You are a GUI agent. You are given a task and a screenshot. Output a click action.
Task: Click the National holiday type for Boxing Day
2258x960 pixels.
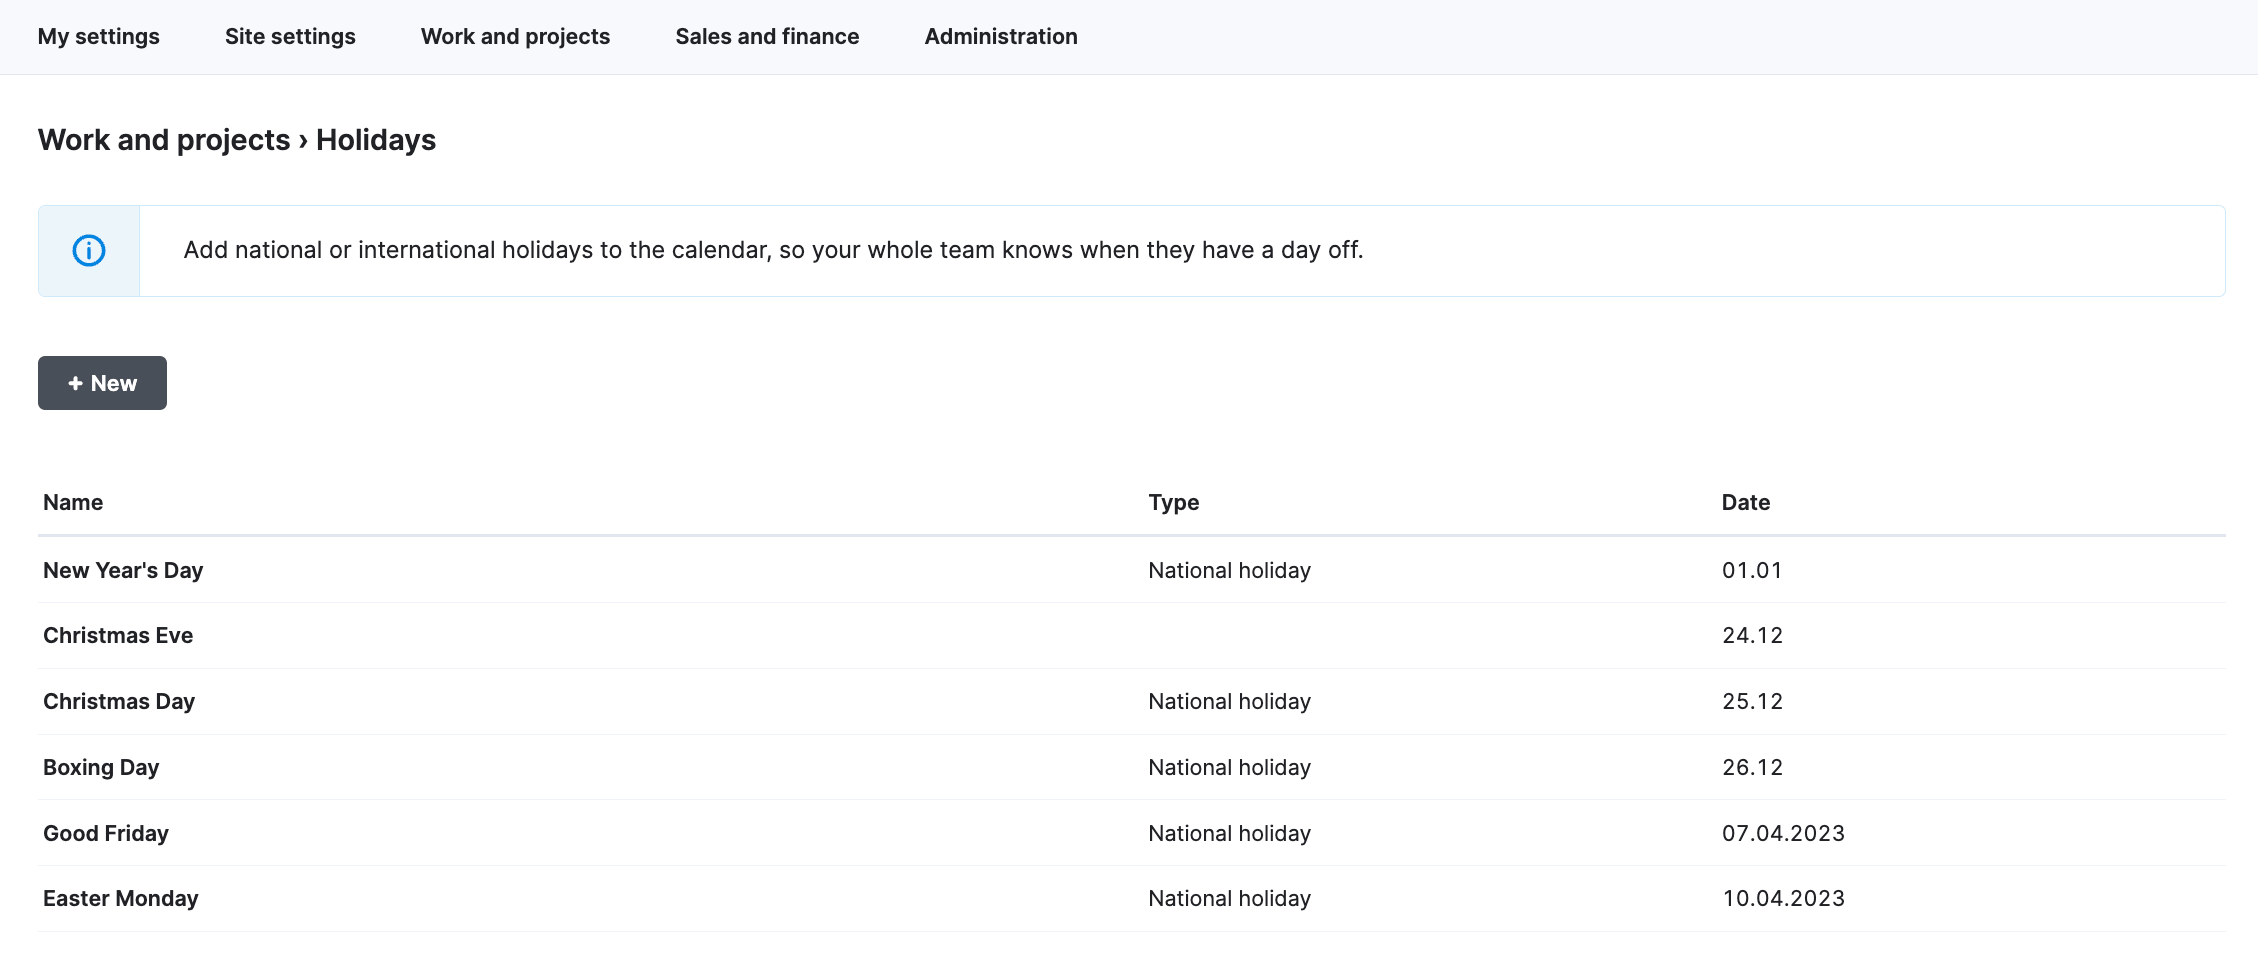click(x=1229, y=767)
